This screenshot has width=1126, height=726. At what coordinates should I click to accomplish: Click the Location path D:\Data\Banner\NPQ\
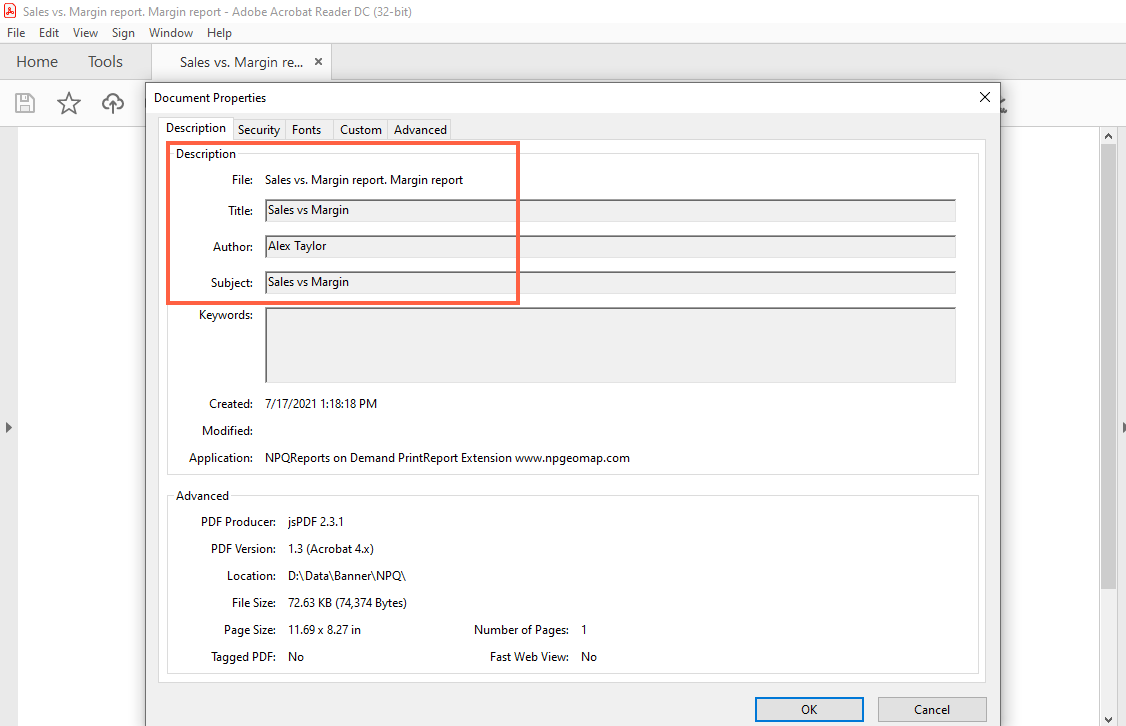347,576
